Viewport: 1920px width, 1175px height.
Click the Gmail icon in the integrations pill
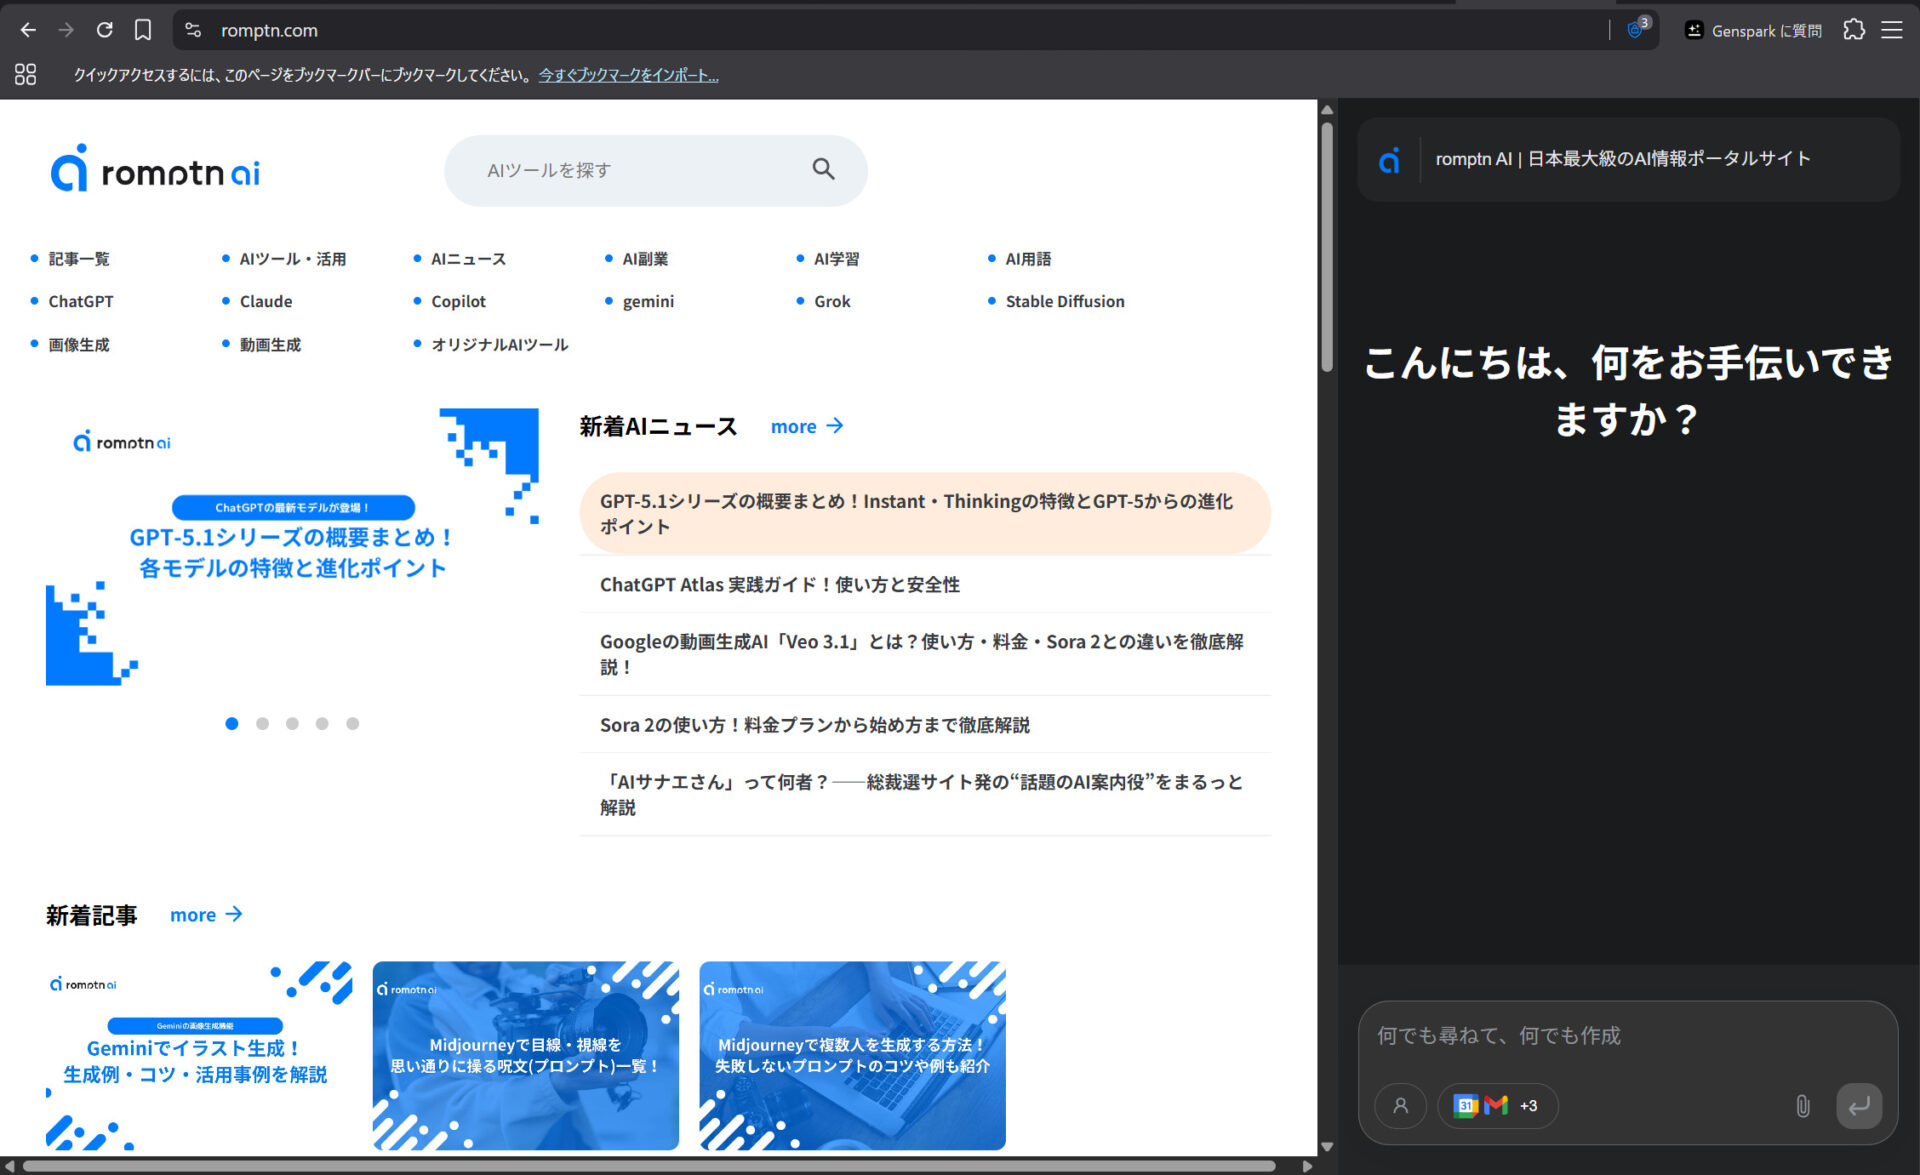coord(1494,1106)
